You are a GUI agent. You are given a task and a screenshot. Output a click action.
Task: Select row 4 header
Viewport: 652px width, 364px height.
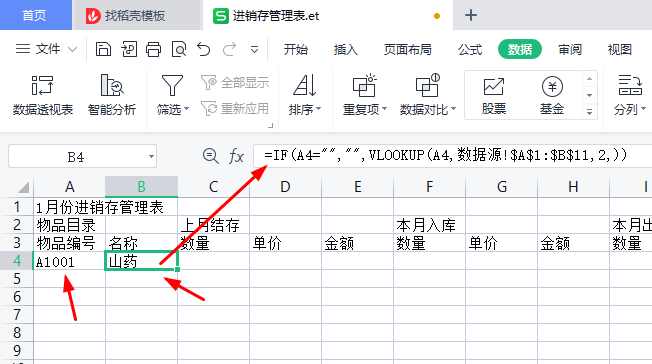click(x=17, y=261)
